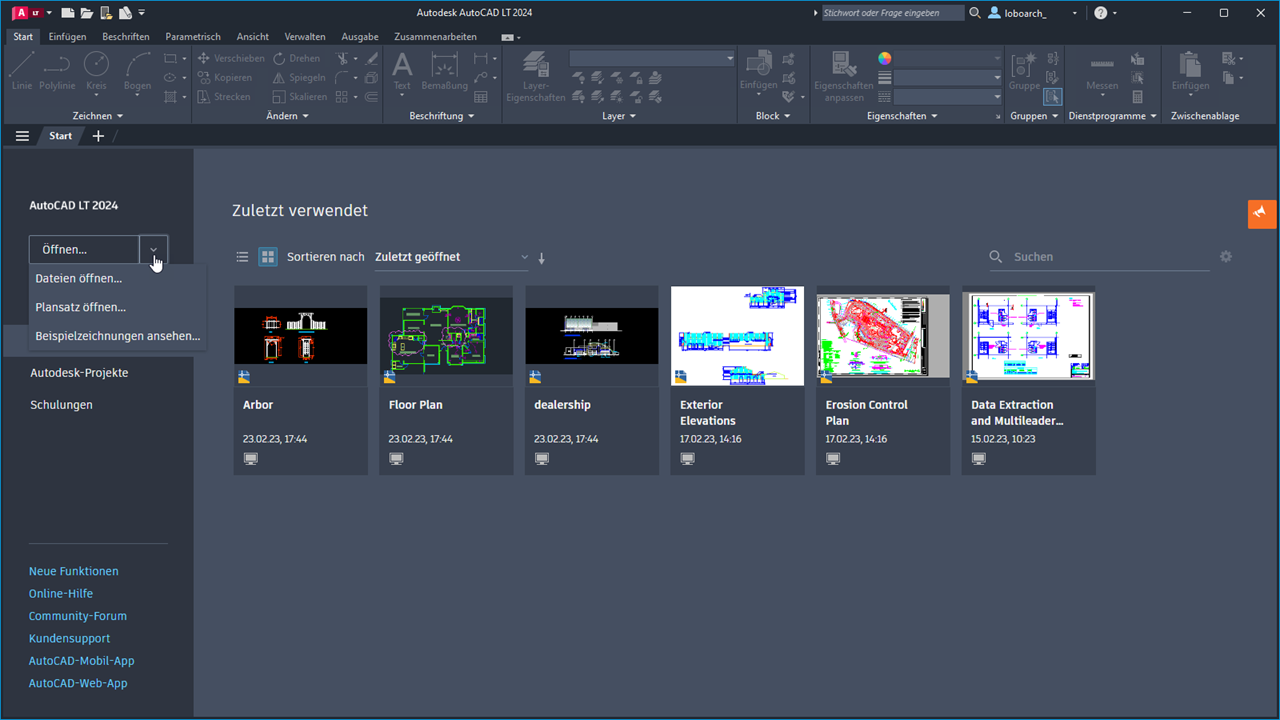The image size is (1280, 720).
Task: Click the color wheel in Eigenschaften panel
Action: [x=884, y=58]
